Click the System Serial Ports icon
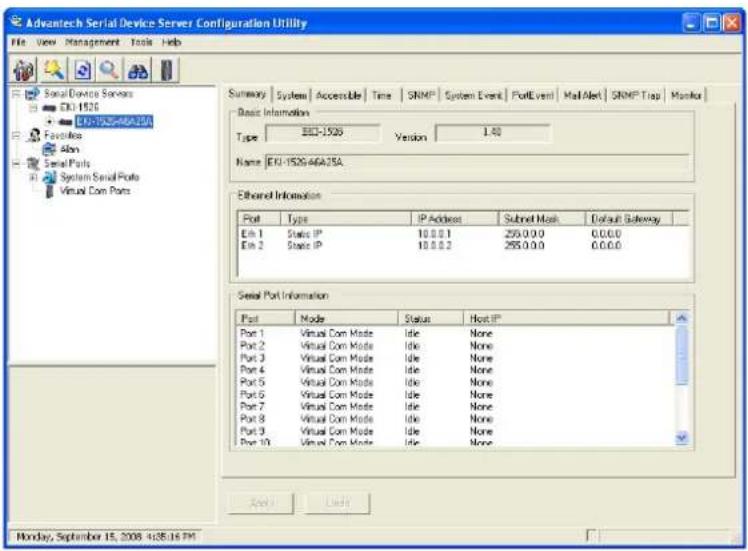 pos(49,177)
